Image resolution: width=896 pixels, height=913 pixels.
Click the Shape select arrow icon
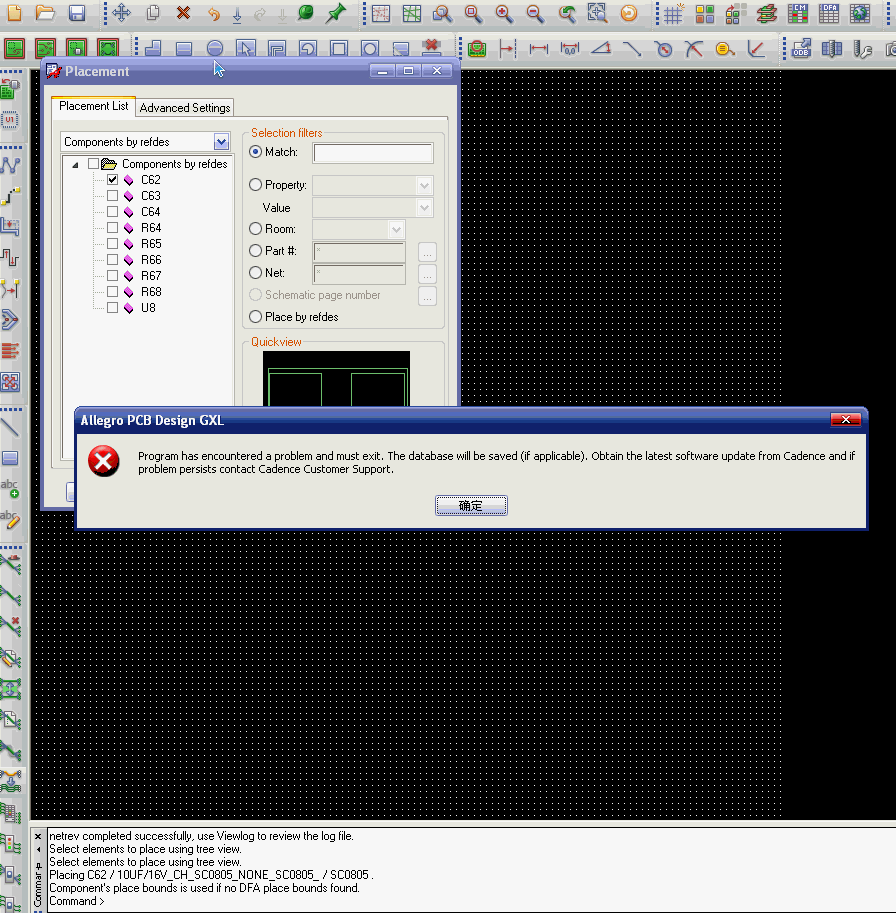pos(246,48)
